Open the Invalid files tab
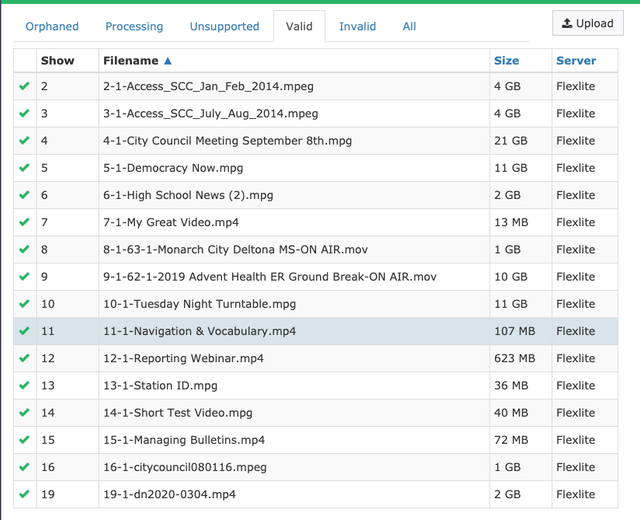Viewport: 640px width, 520px height. [x=358, y=27]
